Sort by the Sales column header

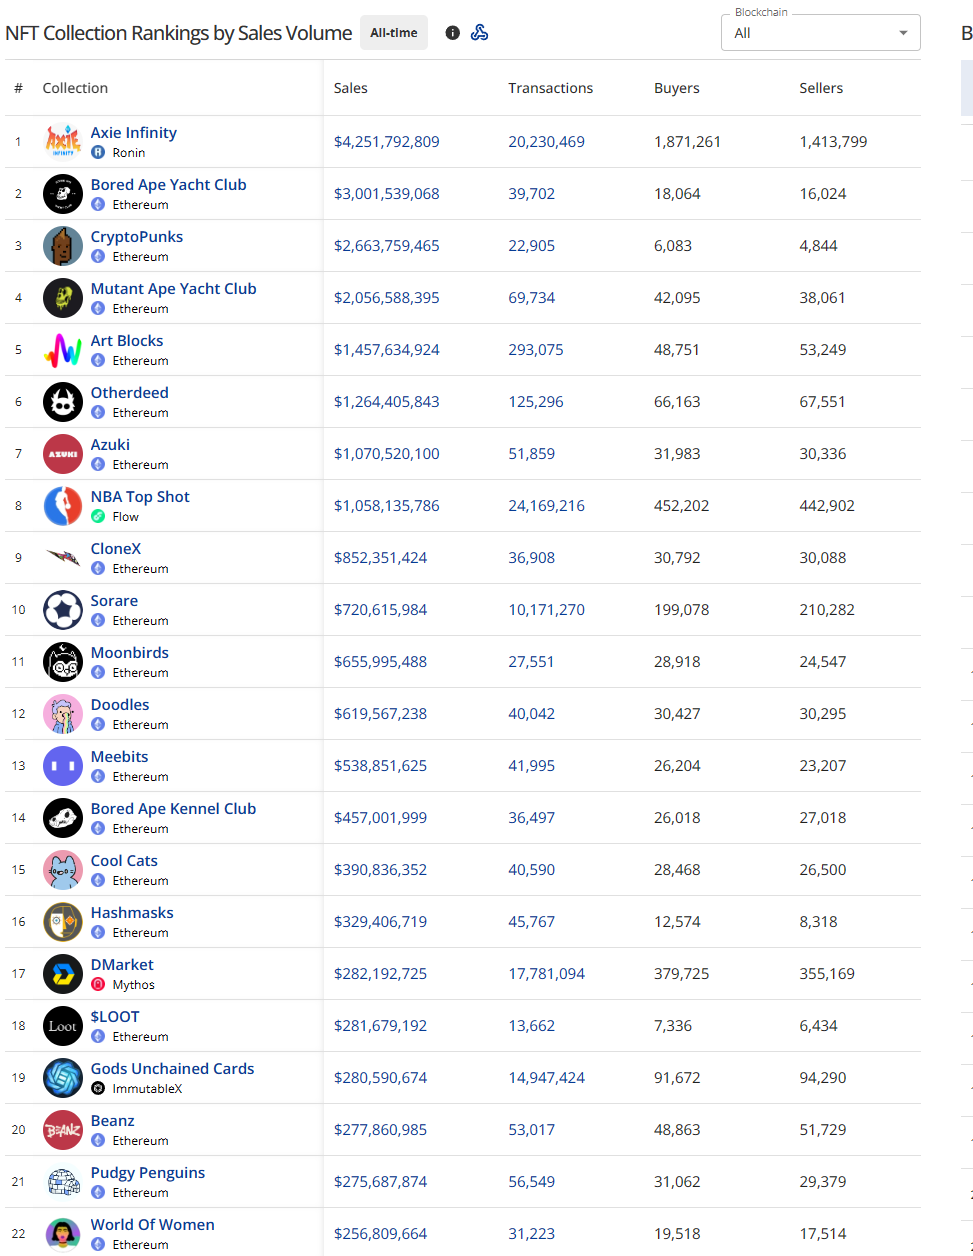click(x=351, y=88)
